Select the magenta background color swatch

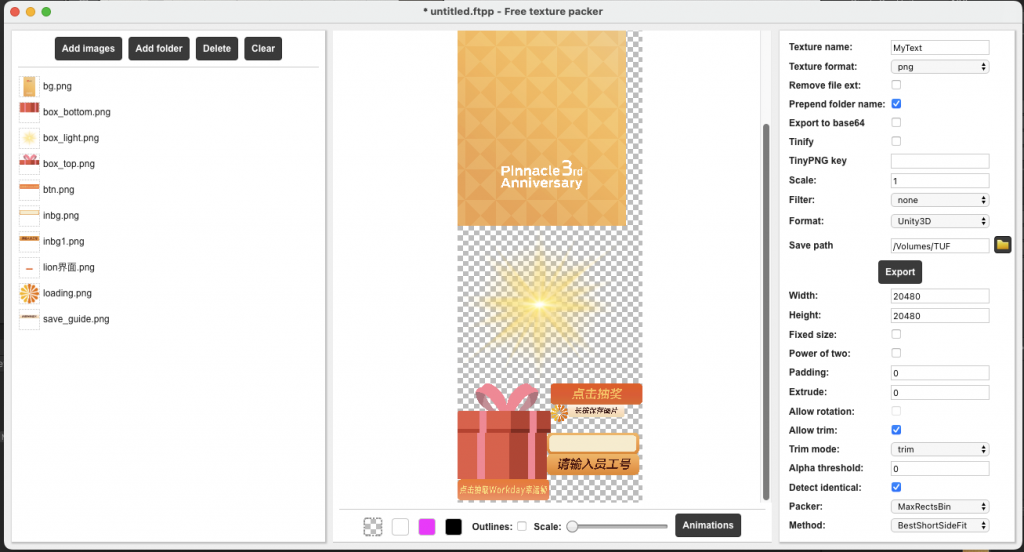(427, 526)
